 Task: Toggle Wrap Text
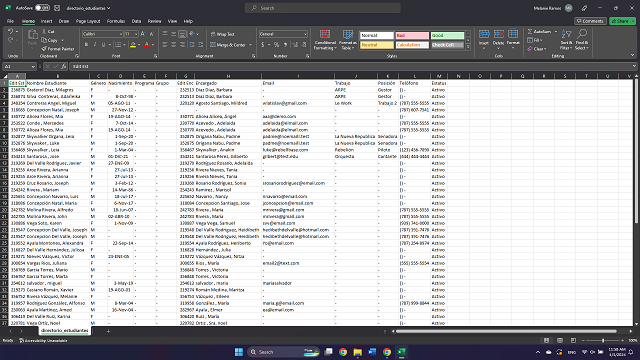click(x=222, y=34)
